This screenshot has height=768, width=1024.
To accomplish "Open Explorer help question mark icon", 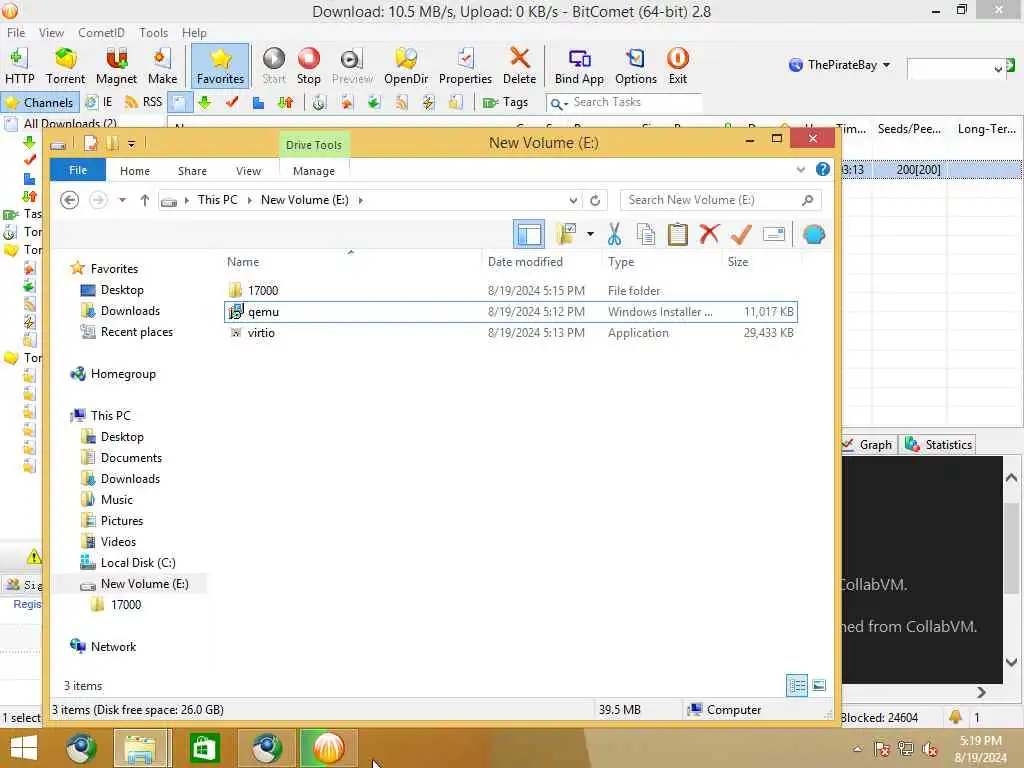I will [x=823, y=170].
